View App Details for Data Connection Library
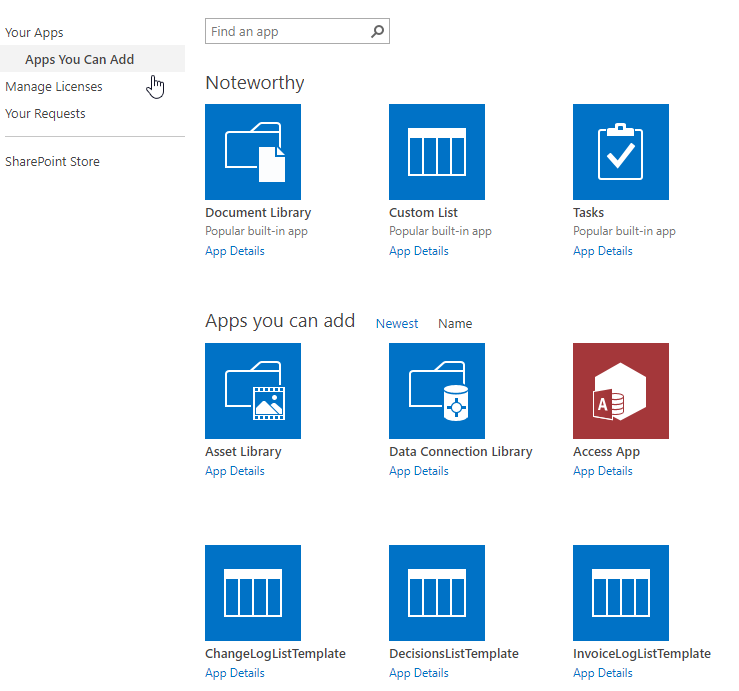The width and height of the screenshot is (739, 691). (x=419, y=471)
